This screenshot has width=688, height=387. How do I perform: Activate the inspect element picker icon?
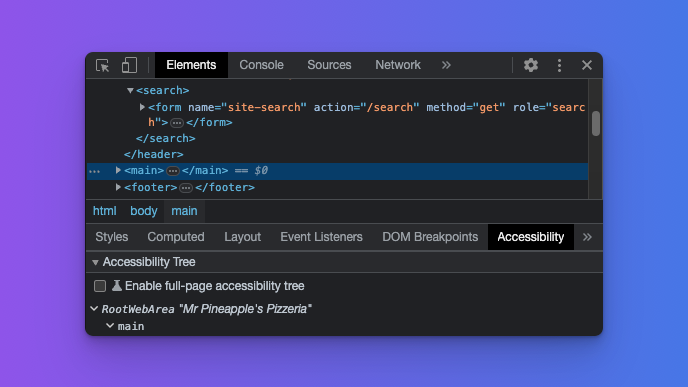[x=103, y=65]
